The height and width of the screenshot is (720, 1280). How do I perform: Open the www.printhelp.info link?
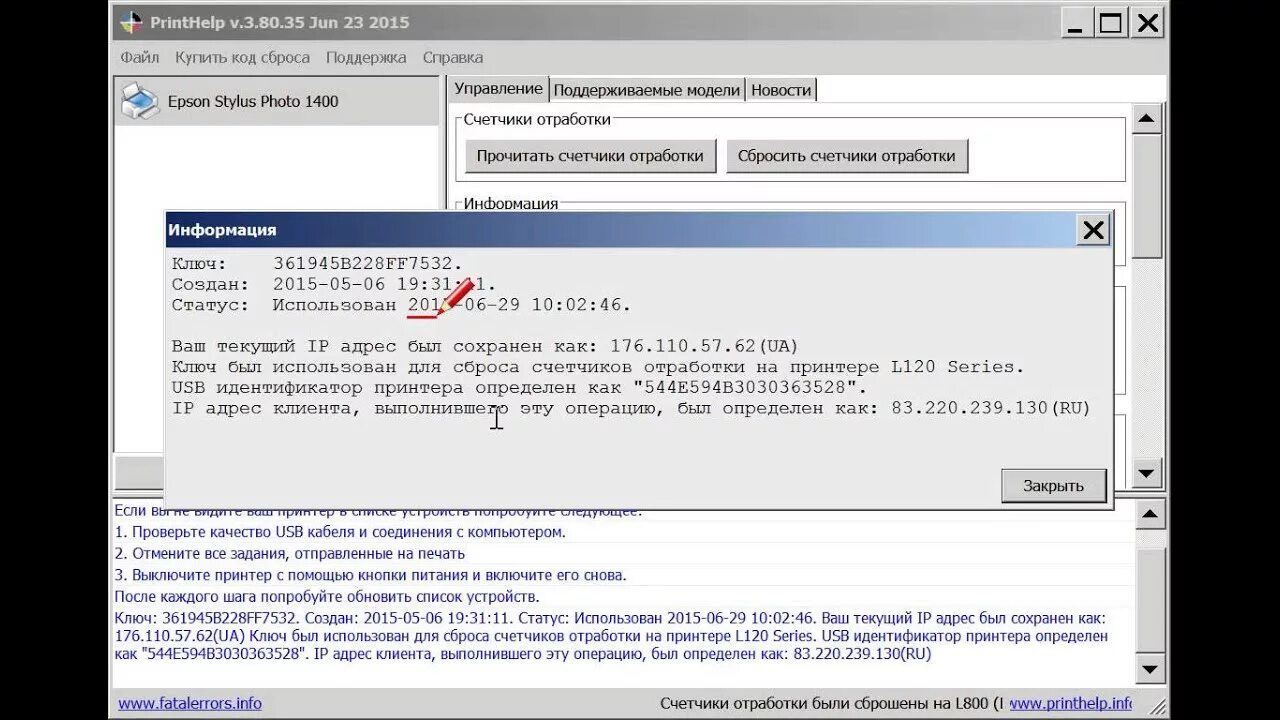1071,703
